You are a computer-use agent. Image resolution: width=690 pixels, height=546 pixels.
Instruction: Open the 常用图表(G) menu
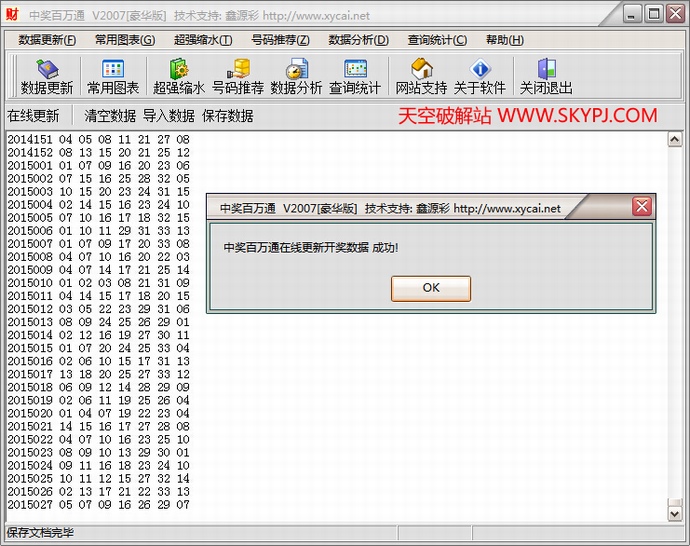[x=125, y=40]
